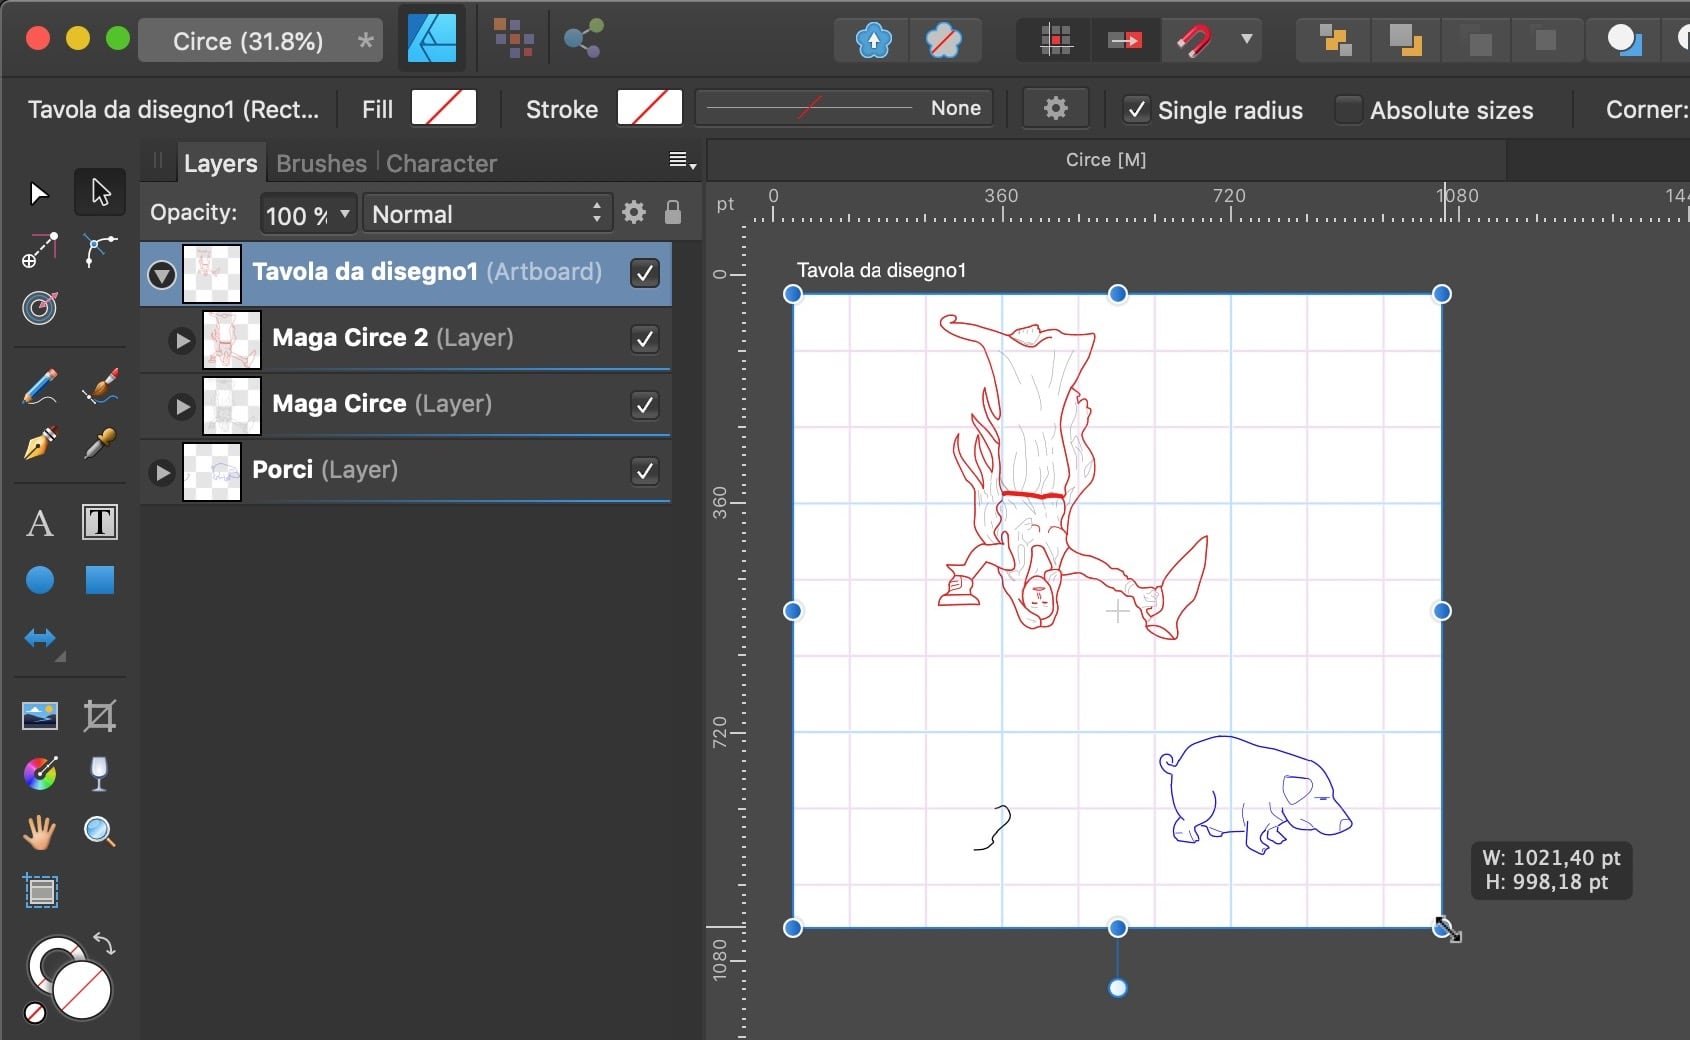1690x1040 pixels.
Task: Select the Contour spiral tool
Action: pyautogui.click(x=40, y=308)
